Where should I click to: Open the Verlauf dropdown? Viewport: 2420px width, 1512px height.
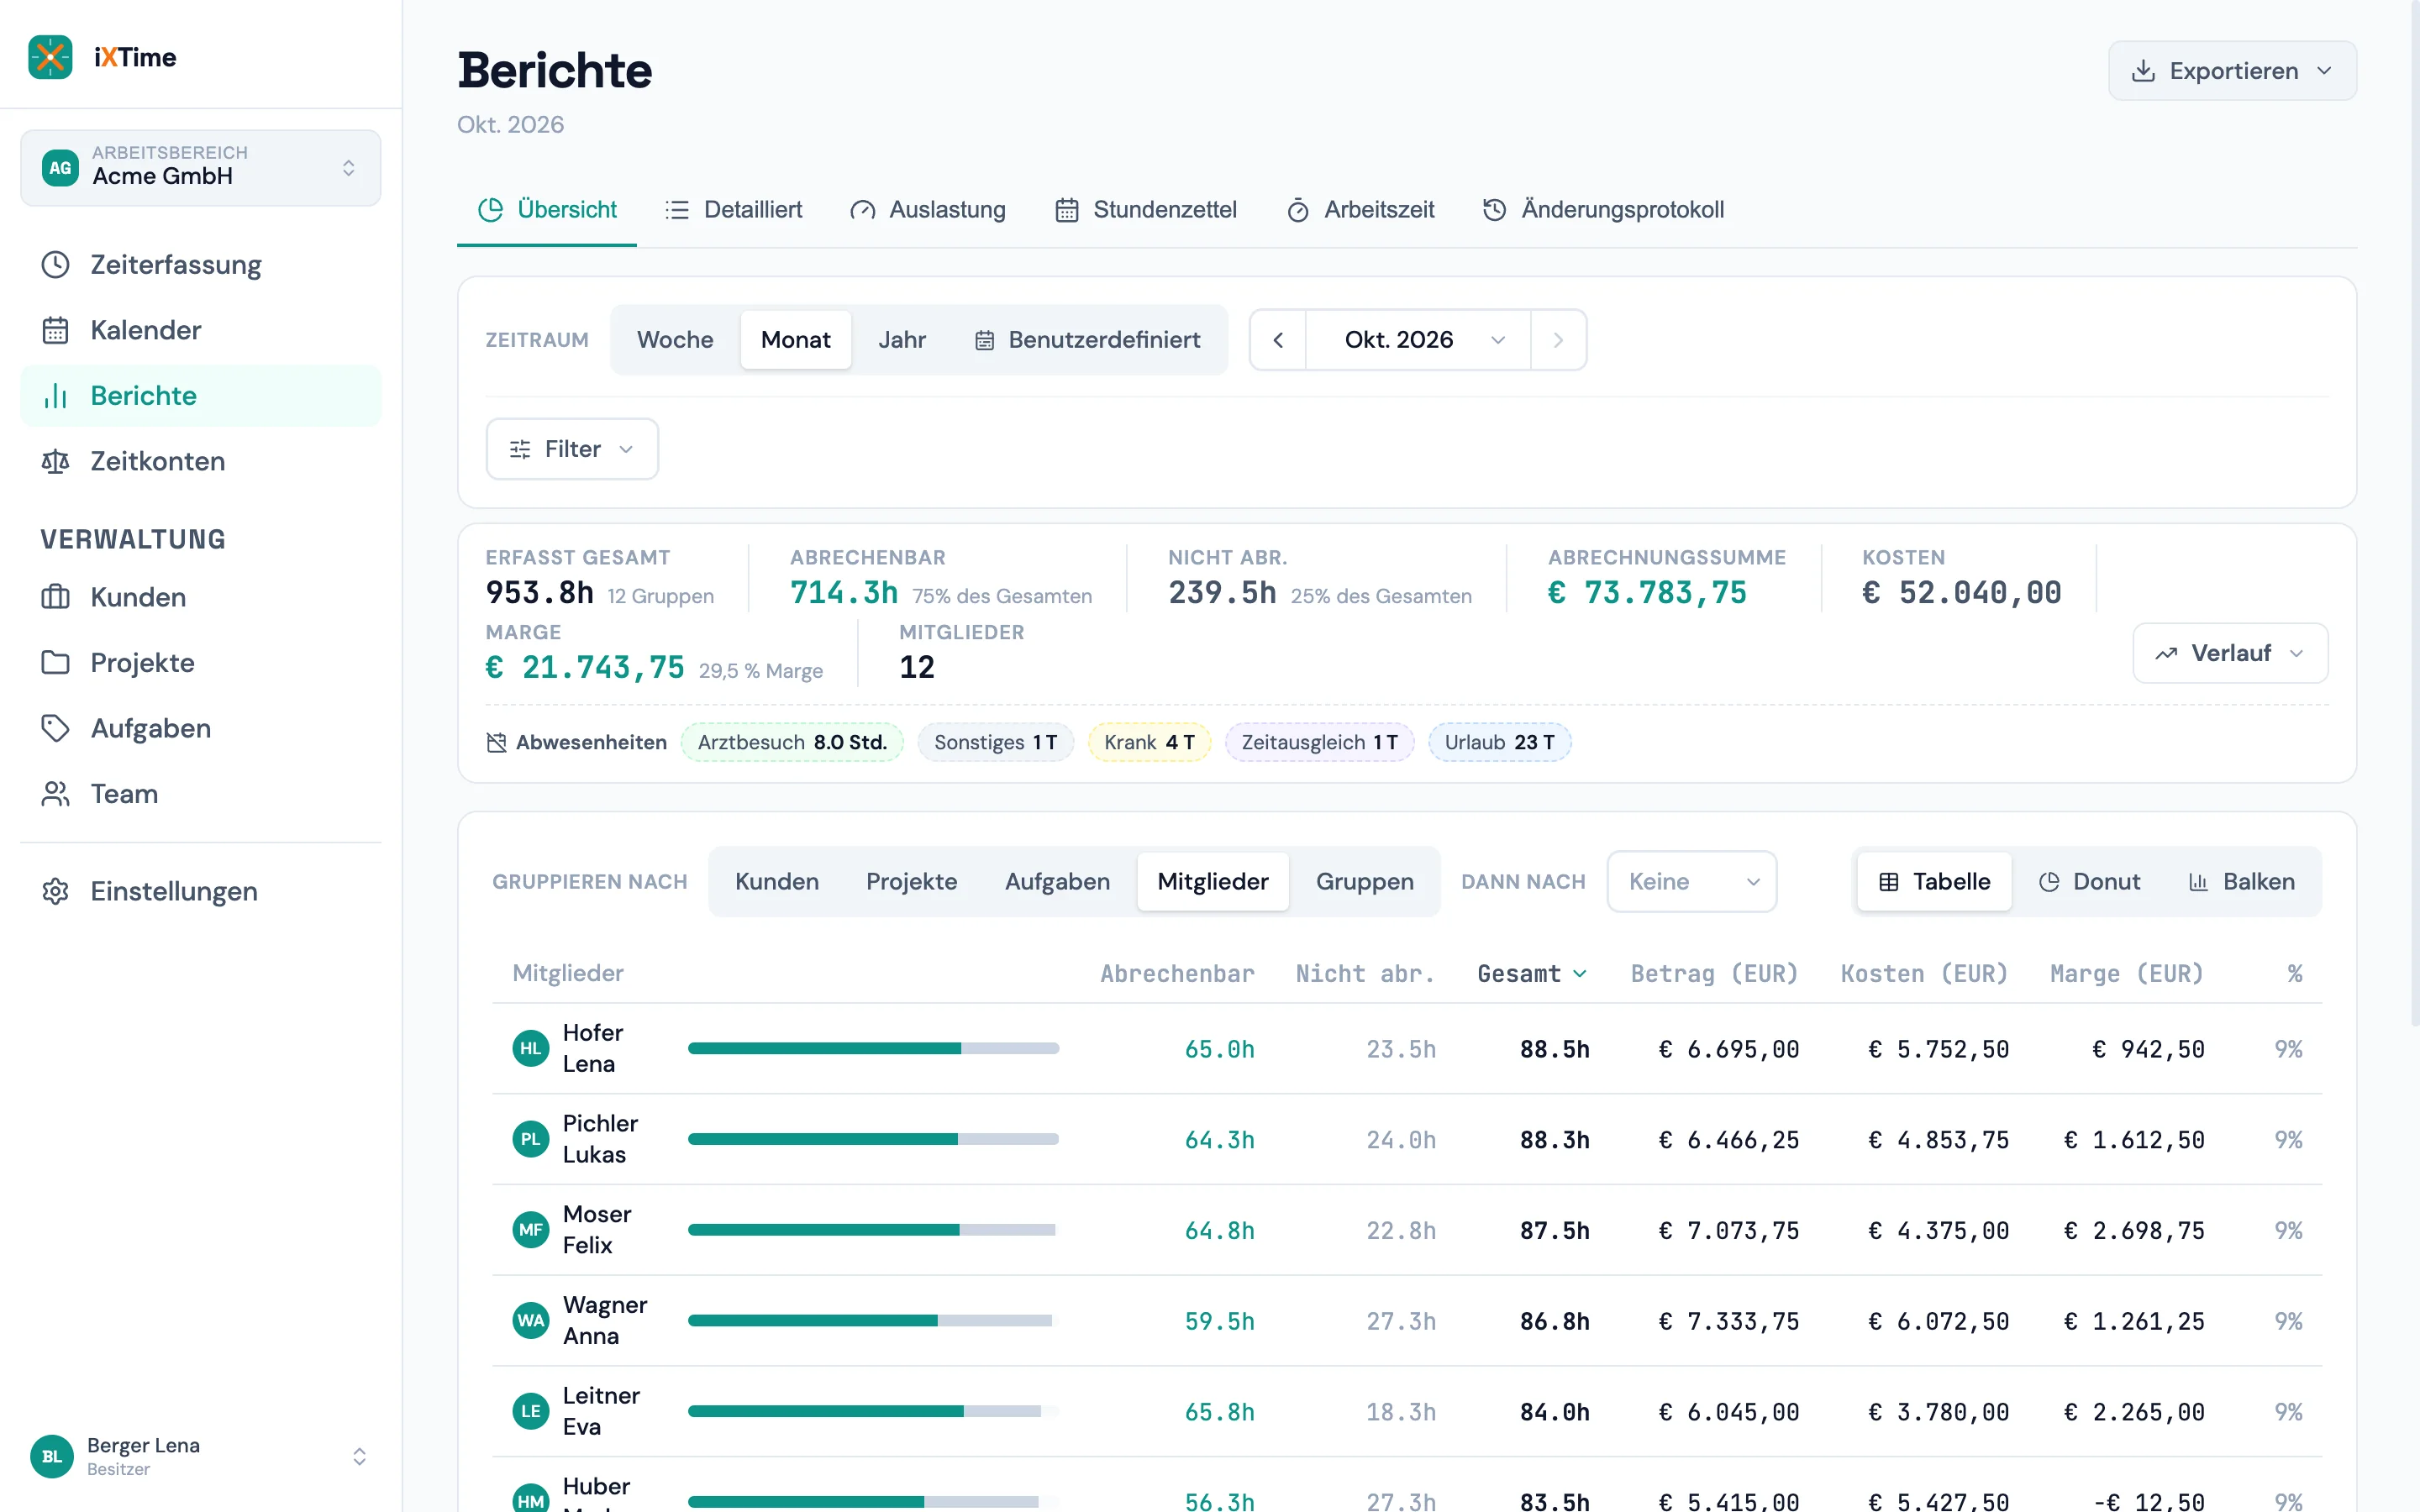pyautogui.click(x=2230, y=653)
